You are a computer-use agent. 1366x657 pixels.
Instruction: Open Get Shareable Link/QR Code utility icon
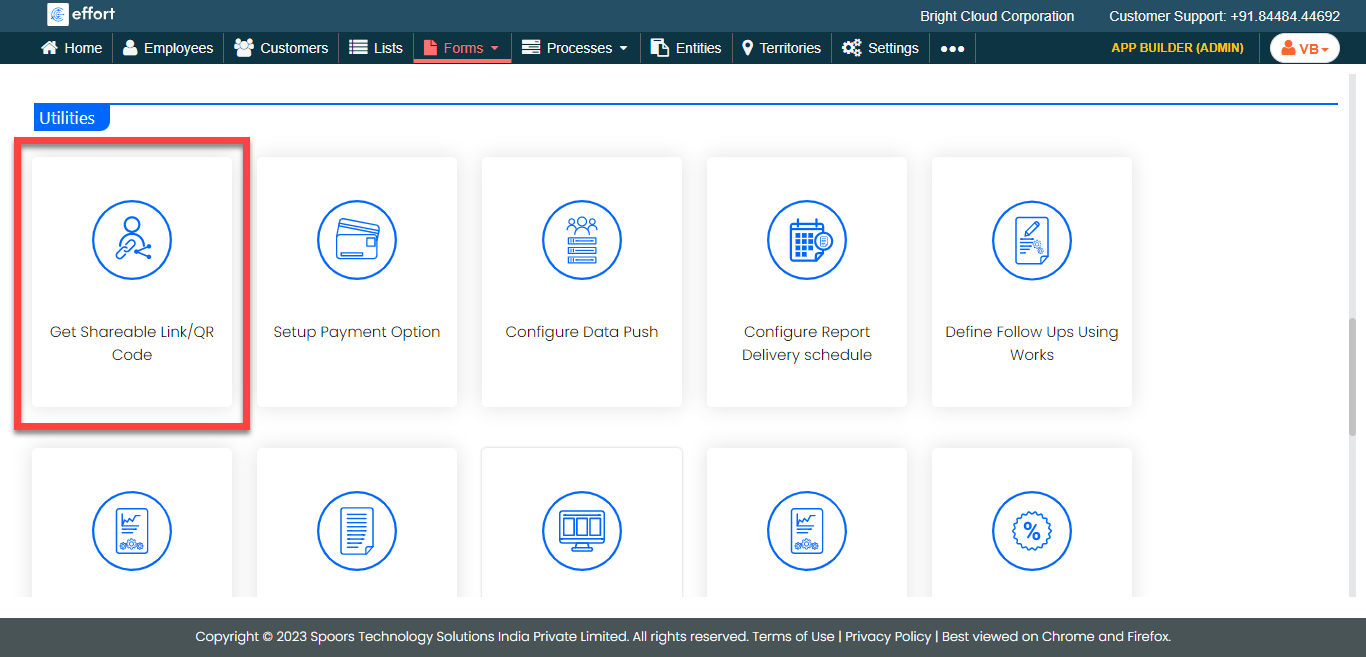[x=132, y=241]
